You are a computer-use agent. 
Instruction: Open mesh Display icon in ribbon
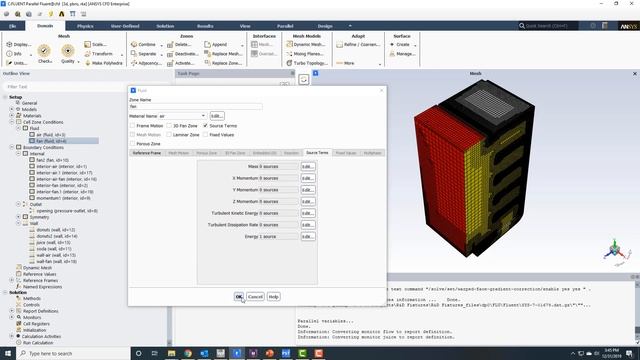9,44
